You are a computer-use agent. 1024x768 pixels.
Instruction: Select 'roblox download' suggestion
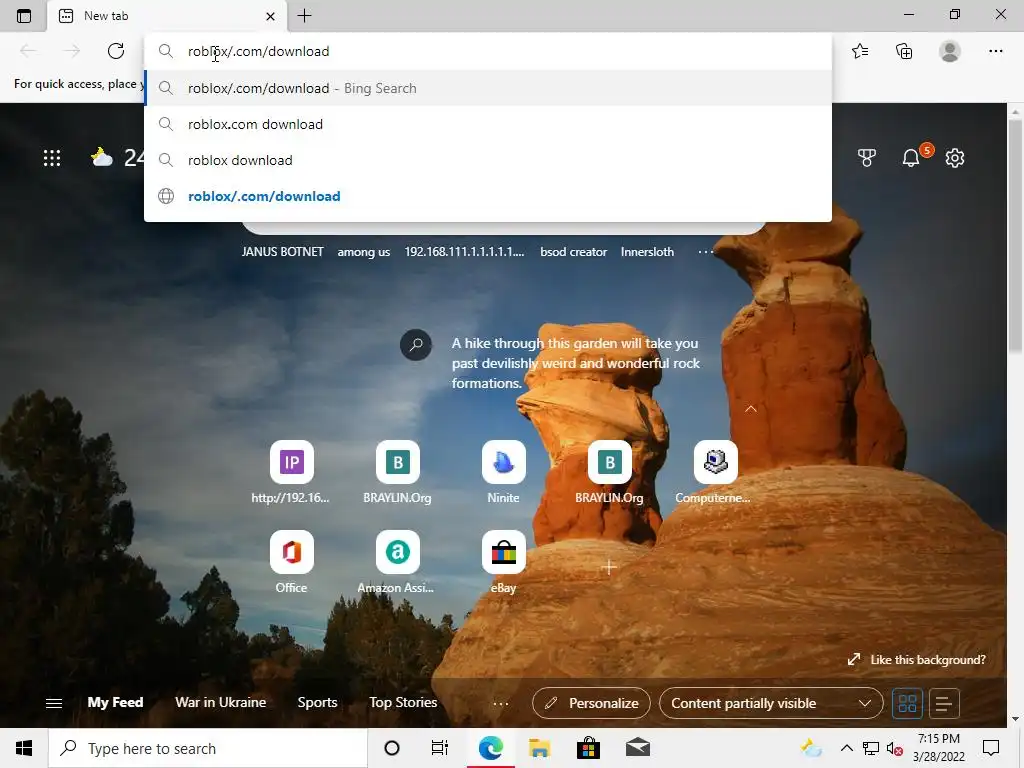488,160
